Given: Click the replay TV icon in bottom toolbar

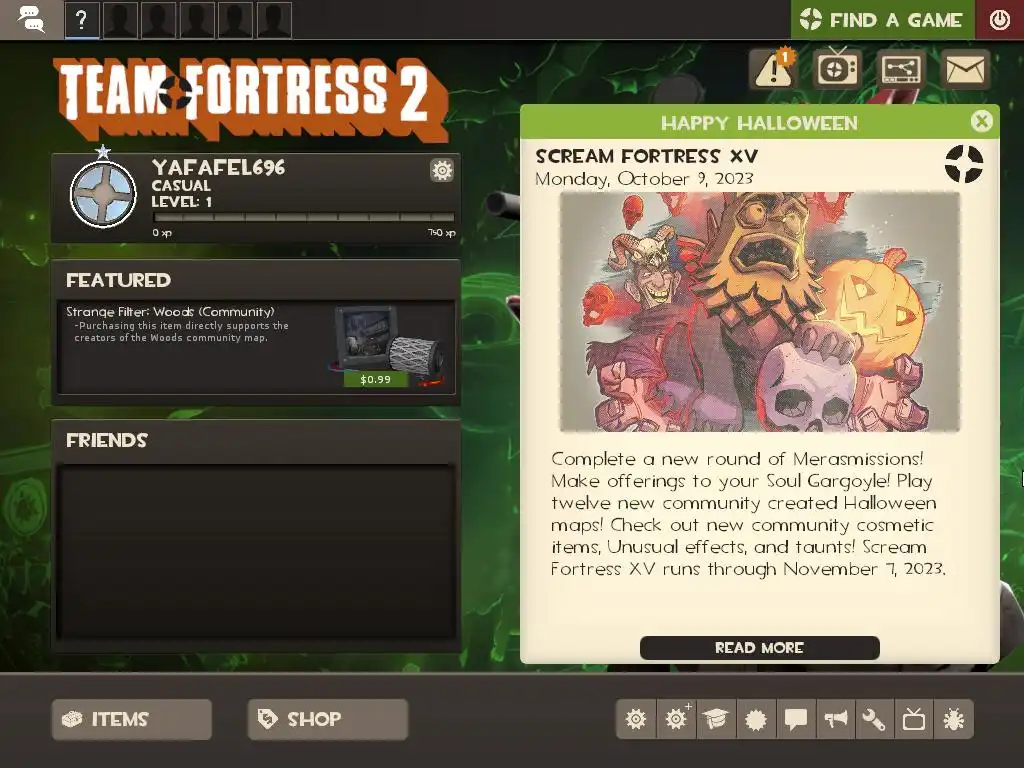Looking at the screenshot, I should point(914,719).
